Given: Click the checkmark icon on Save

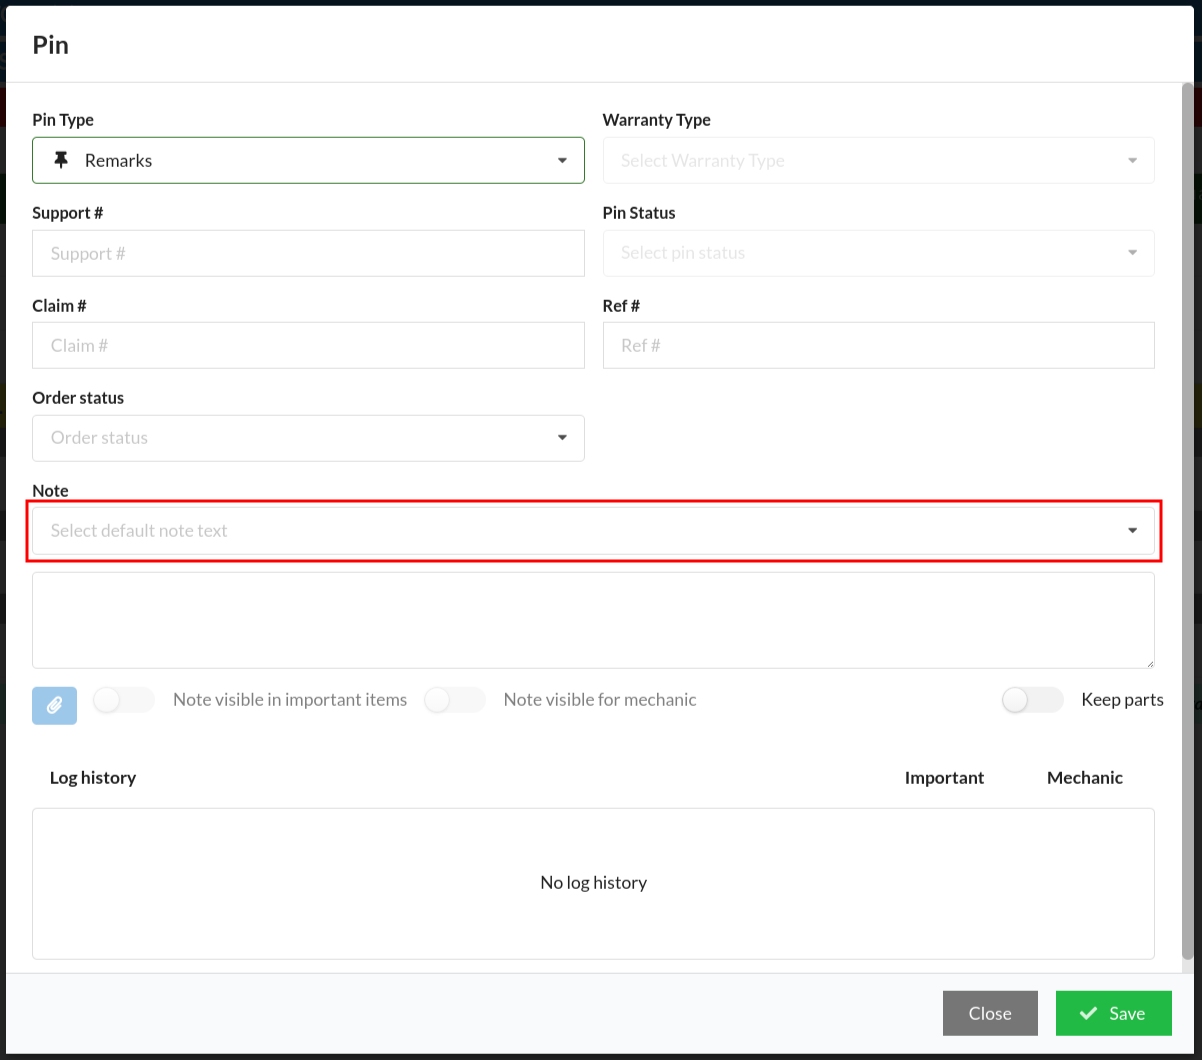Looking at the screenshot, I should pos(1088,1014).
